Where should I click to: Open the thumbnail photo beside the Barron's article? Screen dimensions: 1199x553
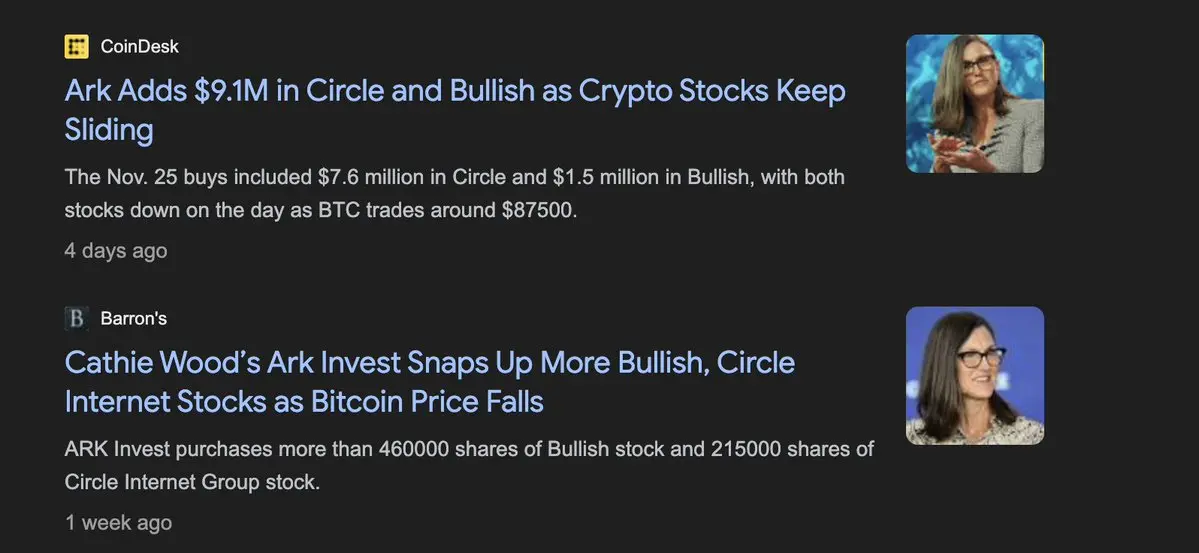[x=975, y=376]
